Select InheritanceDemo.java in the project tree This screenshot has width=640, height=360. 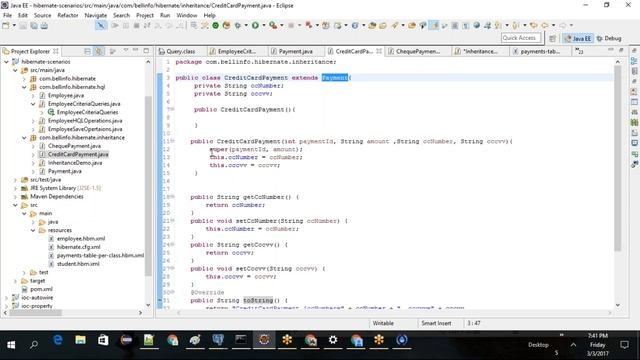75,163
